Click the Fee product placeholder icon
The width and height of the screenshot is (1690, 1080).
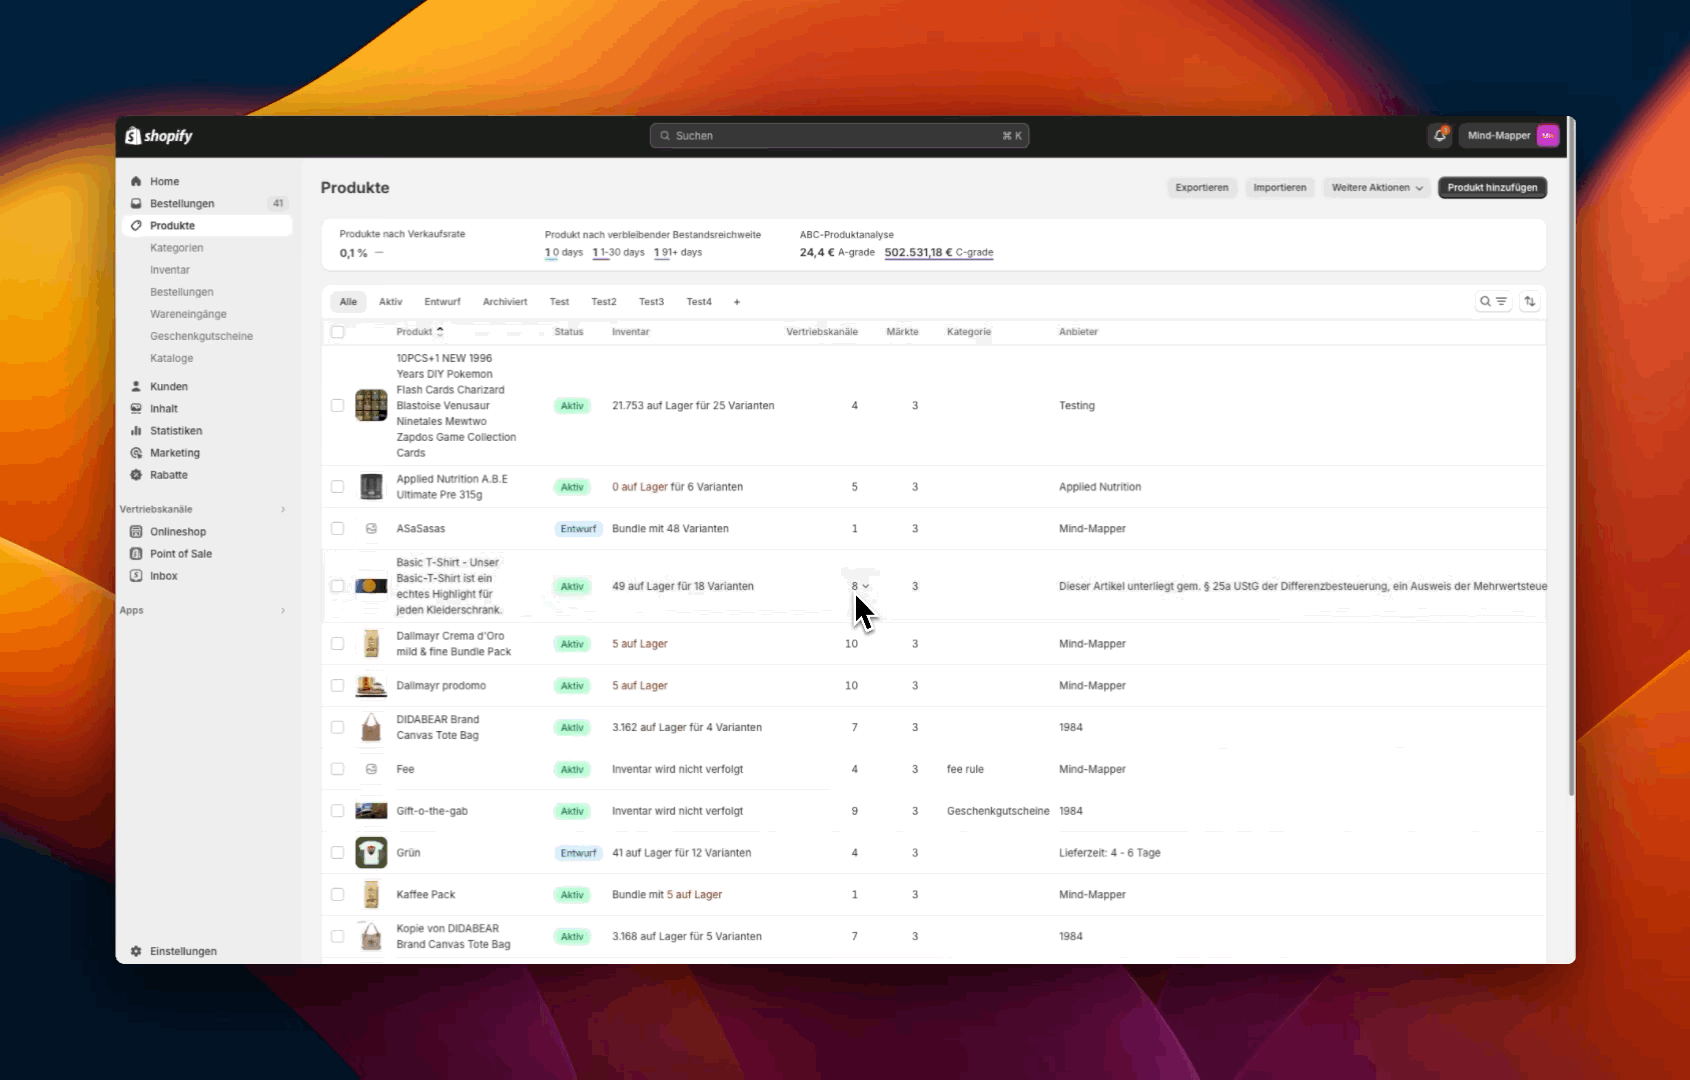coord(371,769)
